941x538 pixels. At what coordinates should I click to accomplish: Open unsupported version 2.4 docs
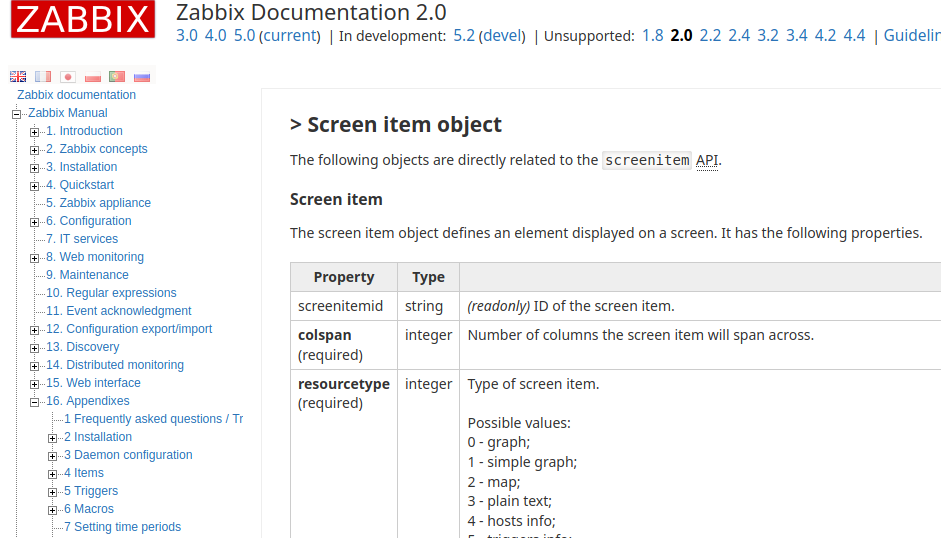pyautogui.click(x=739, y=35)
